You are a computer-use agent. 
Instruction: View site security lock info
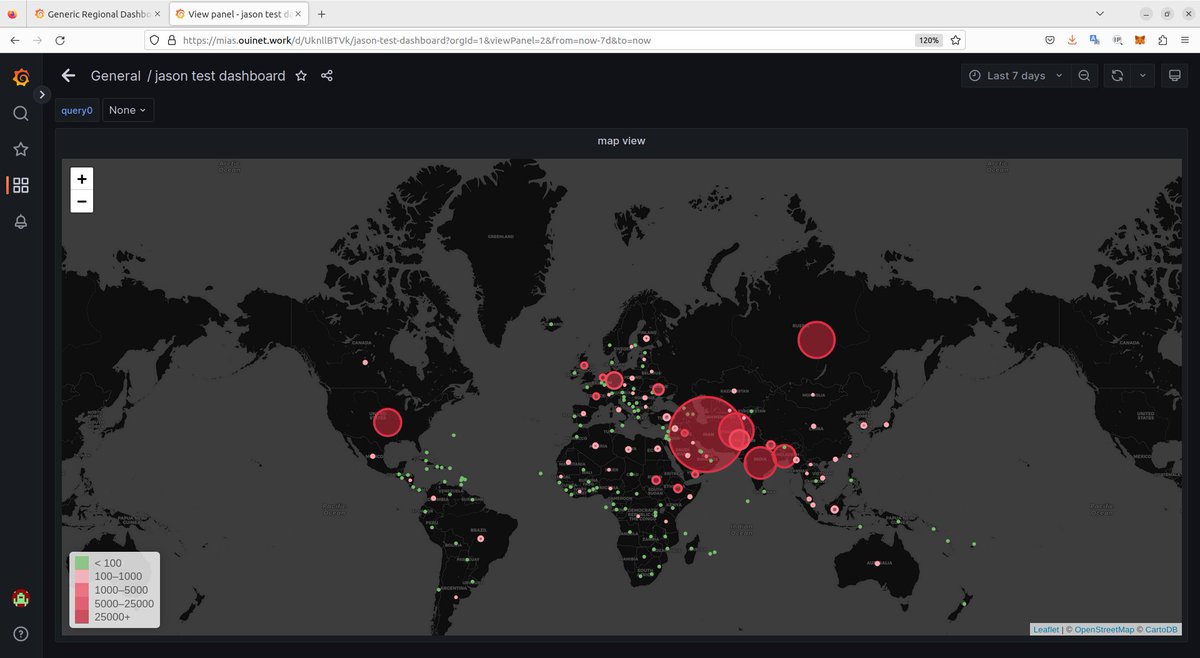pyautogui.click(x=172, y=40)
